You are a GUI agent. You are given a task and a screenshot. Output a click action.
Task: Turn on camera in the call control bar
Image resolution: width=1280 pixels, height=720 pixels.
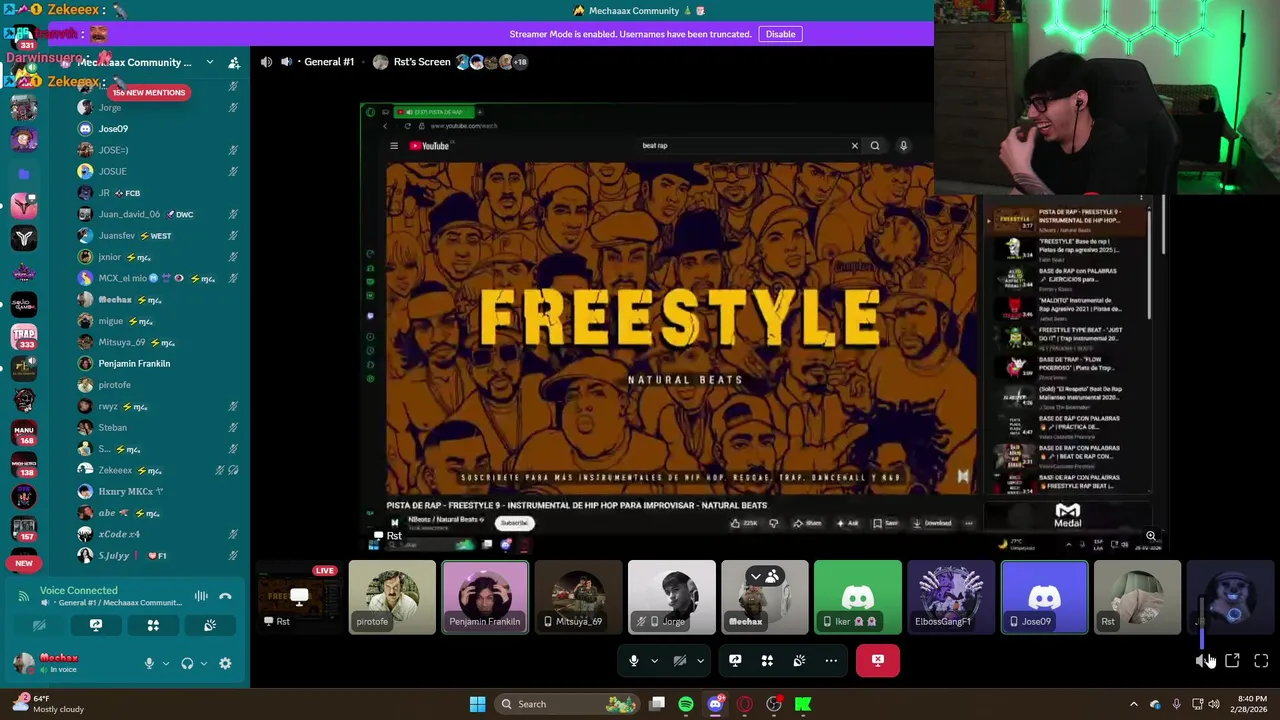click(679, 660)
